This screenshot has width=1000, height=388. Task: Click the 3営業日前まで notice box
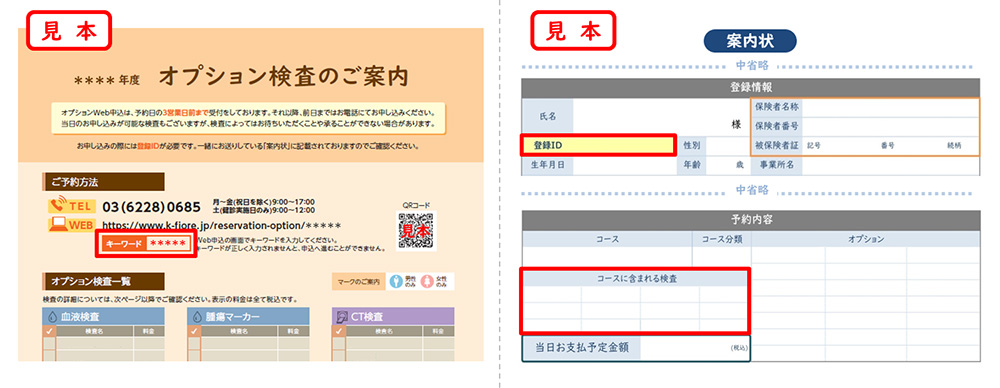pos(249,117)
